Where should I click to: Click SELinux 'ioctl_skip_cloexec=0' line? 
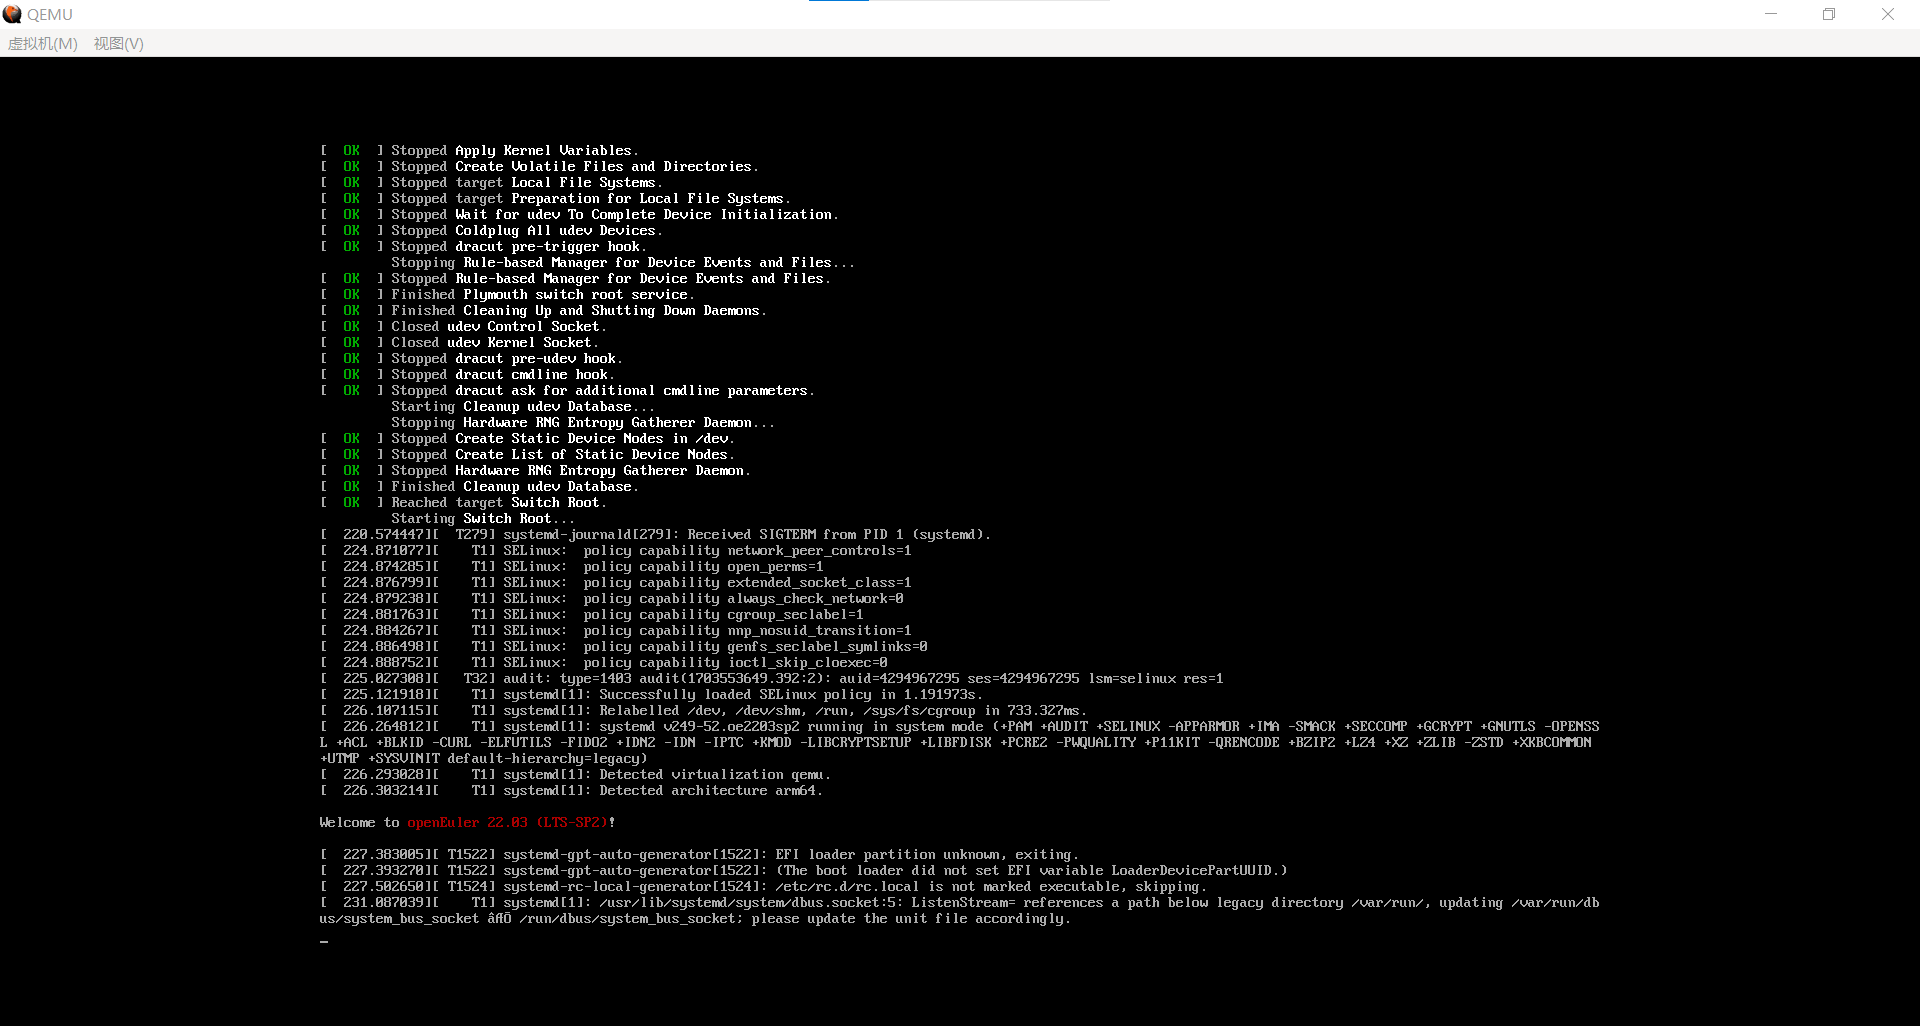coord(603,663)
